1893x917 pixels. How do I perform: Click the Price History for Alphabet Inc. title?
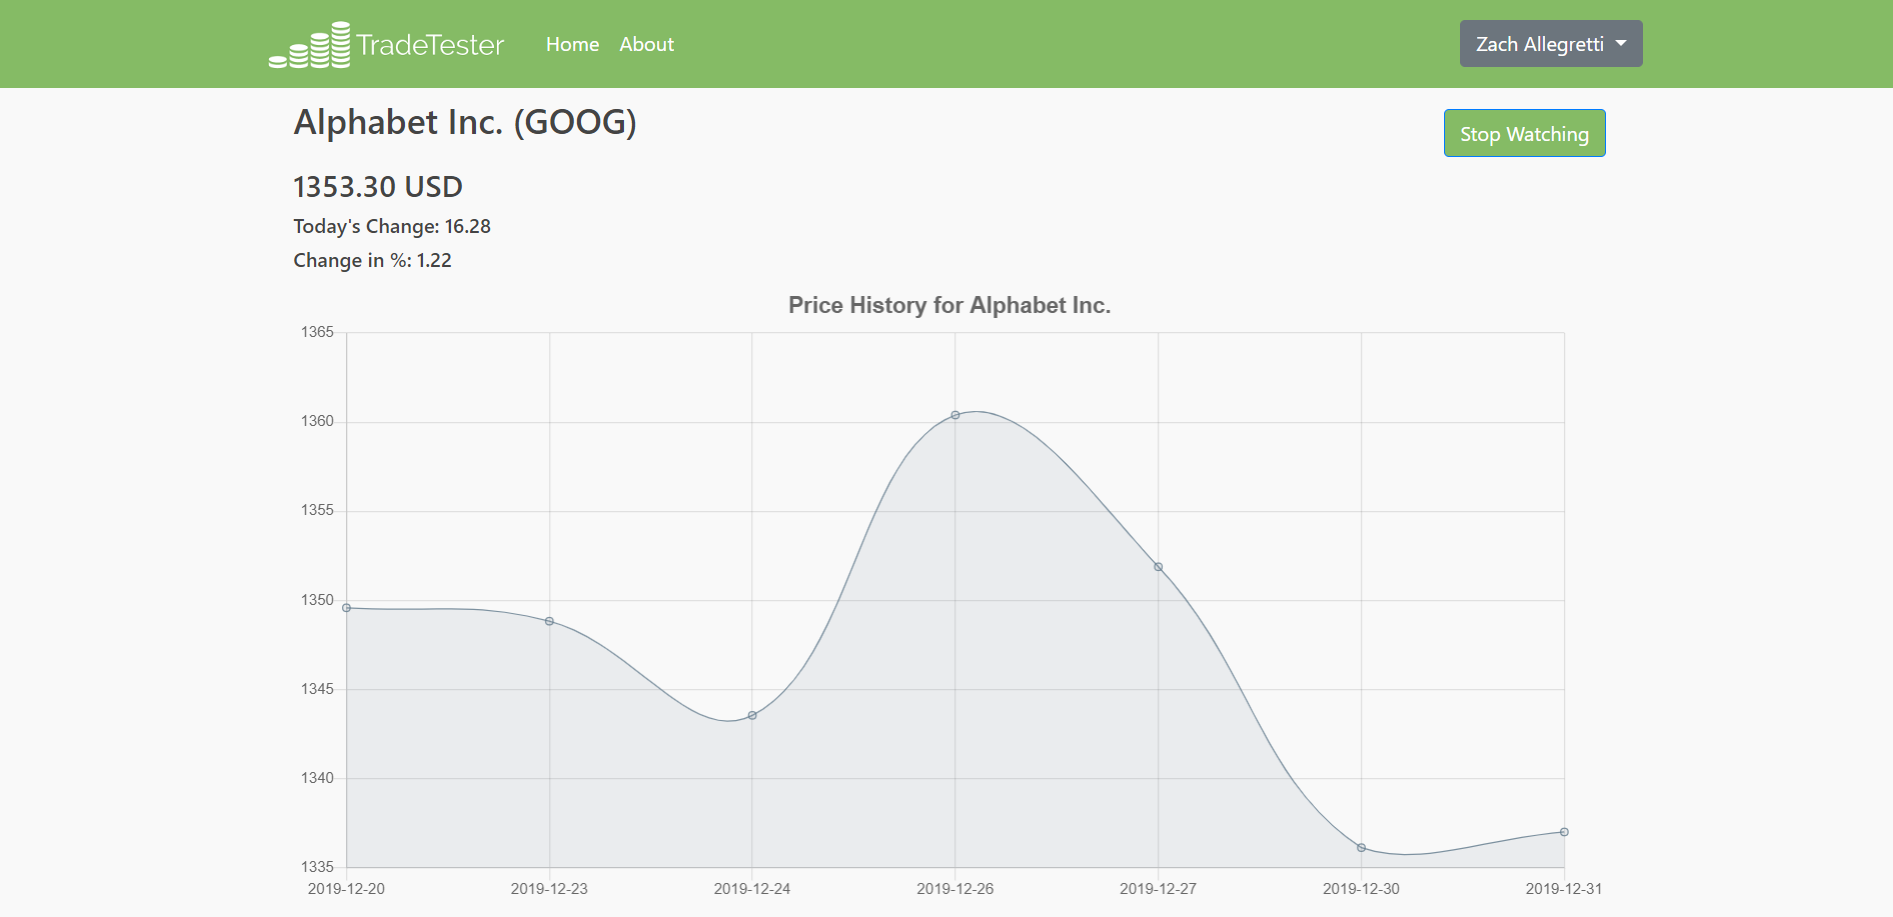coord(949,305)
